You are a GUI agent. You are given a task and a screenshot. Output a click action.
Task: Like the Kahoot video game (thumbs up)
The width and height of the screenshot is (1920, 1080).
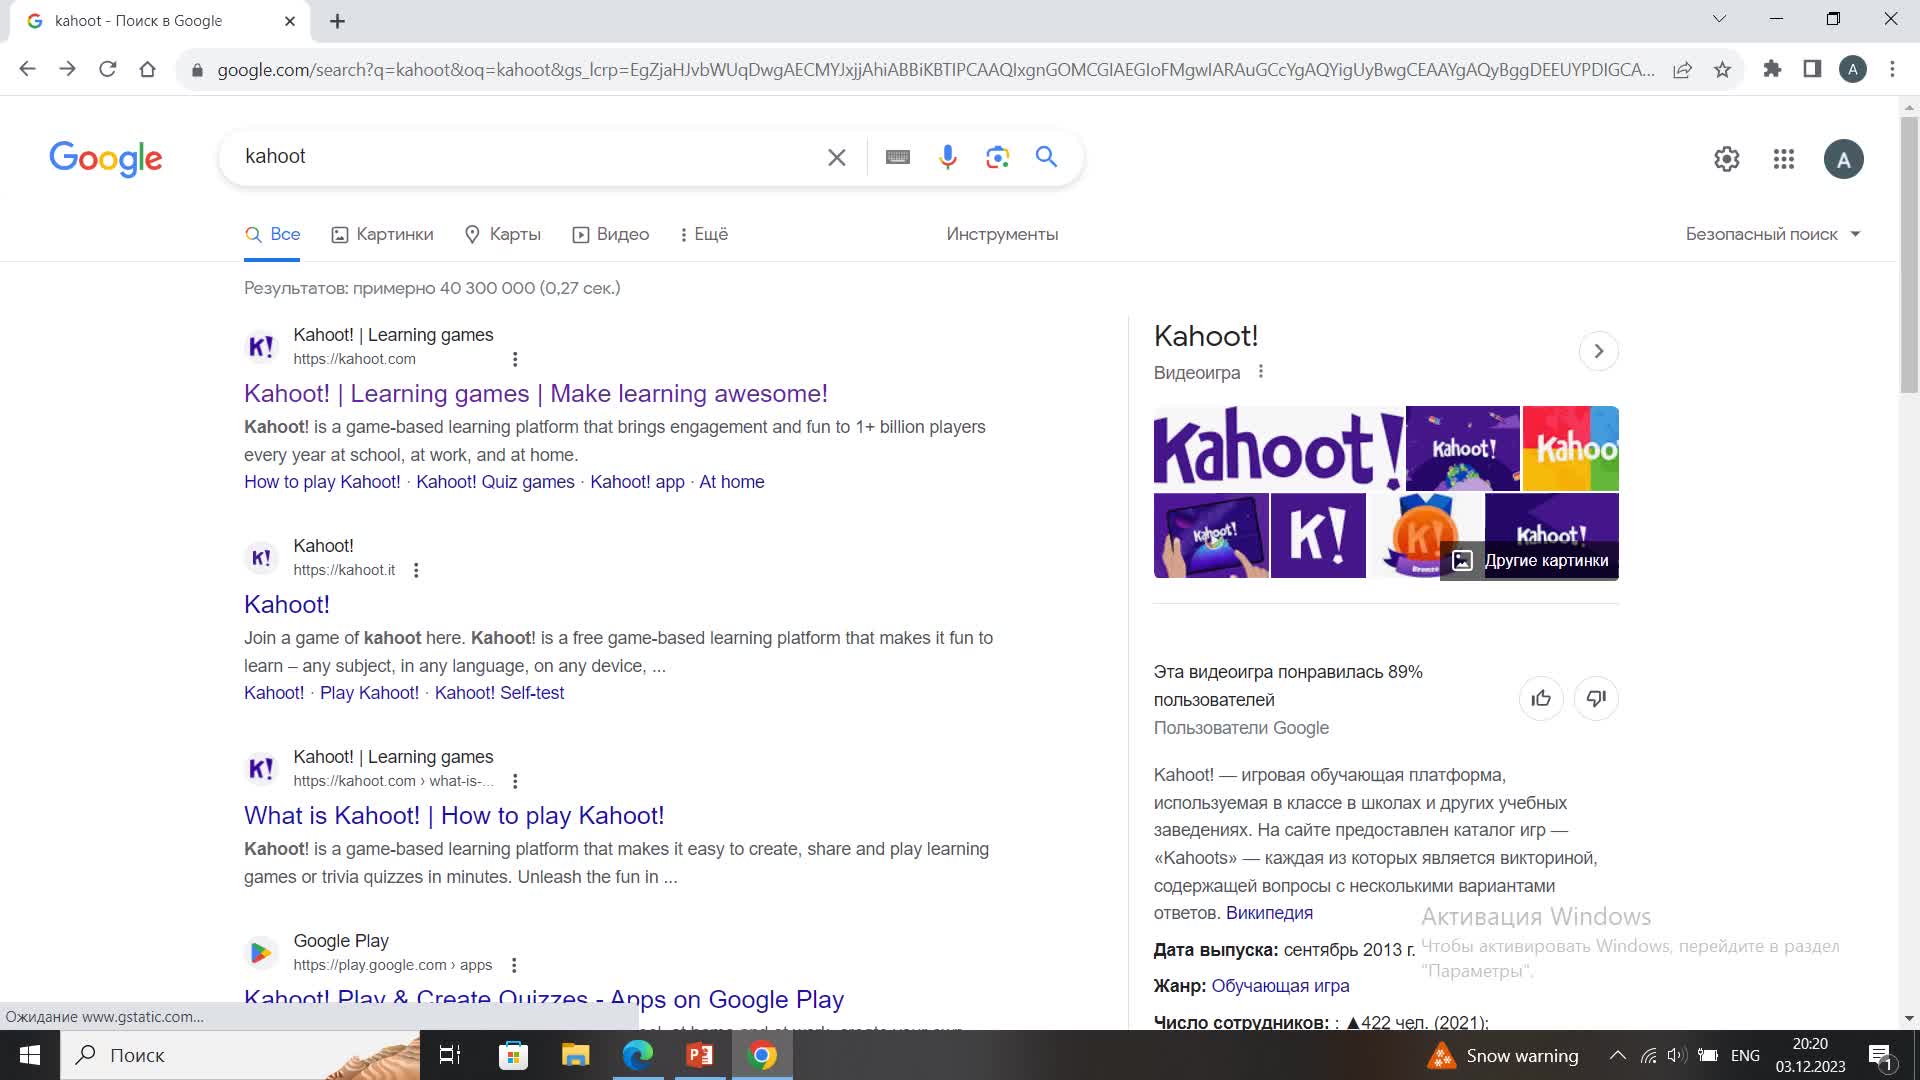point(1541,698)
